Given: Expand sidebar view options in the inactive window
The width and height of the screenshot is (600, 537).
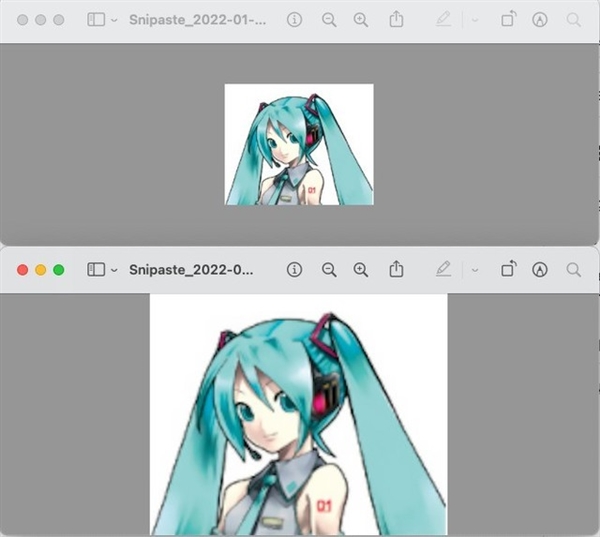Looking at the screenshot, I should pos(114,19).
